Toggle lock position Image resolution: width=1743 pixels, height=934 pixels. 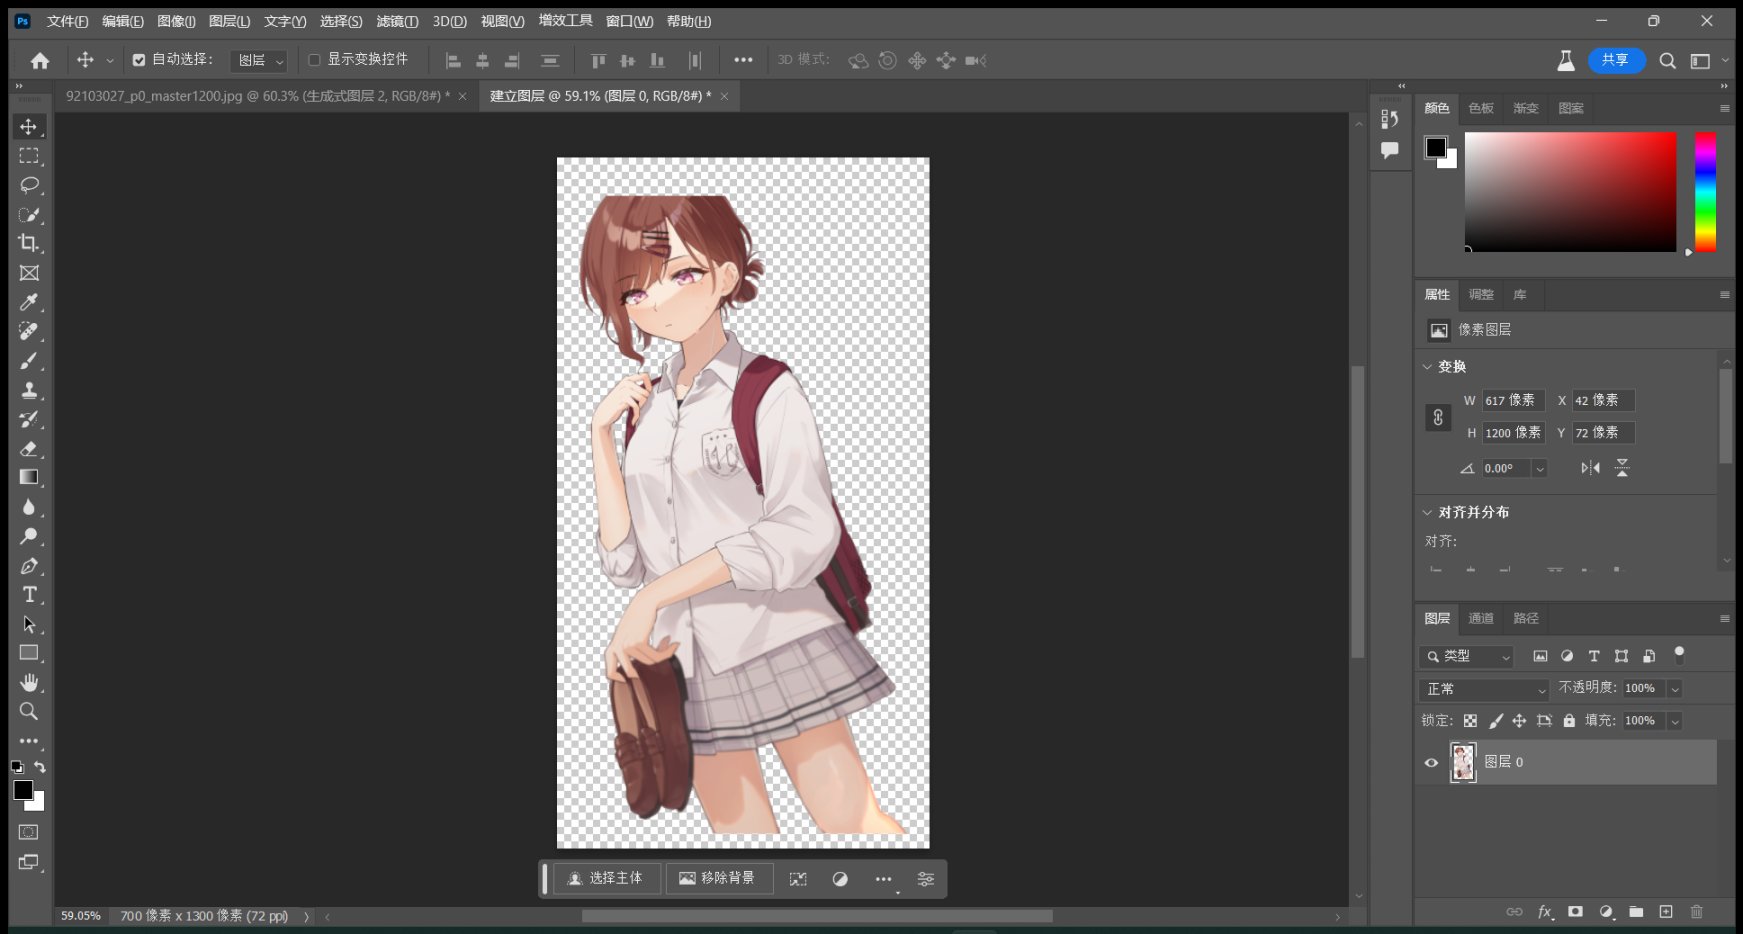(1519, 721)
